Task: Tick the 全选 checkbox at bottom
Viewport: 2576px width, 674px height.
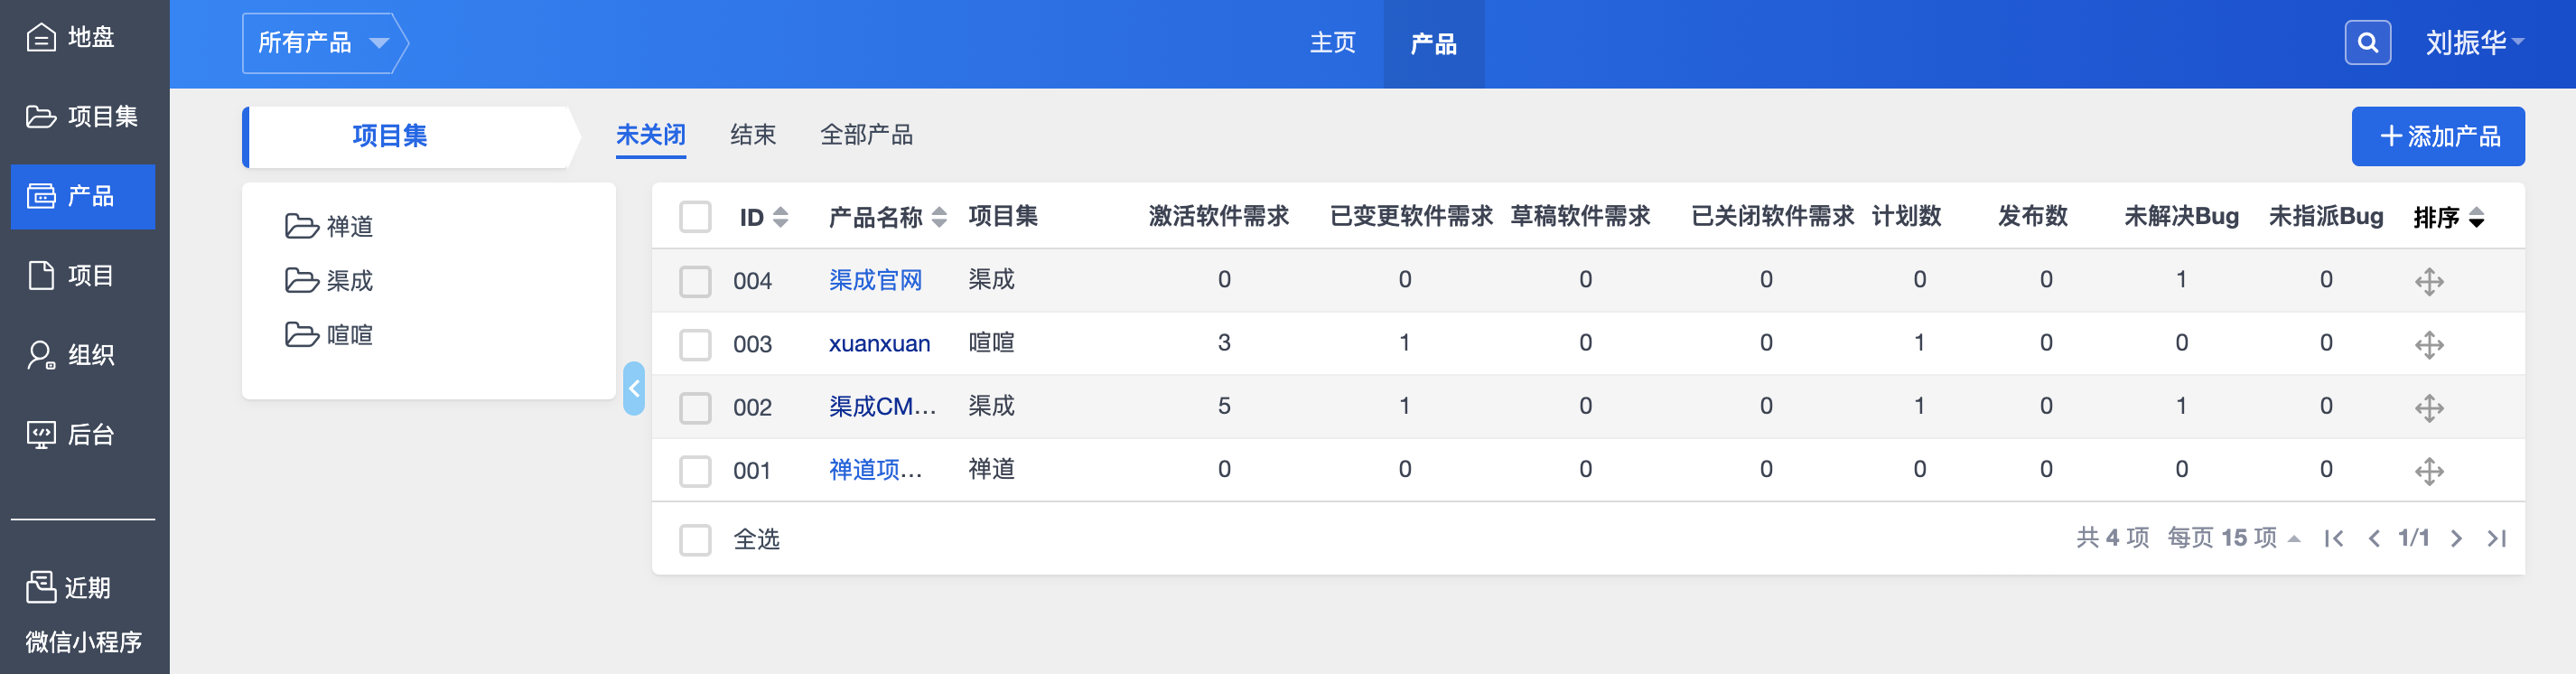Action: (695, 540)
